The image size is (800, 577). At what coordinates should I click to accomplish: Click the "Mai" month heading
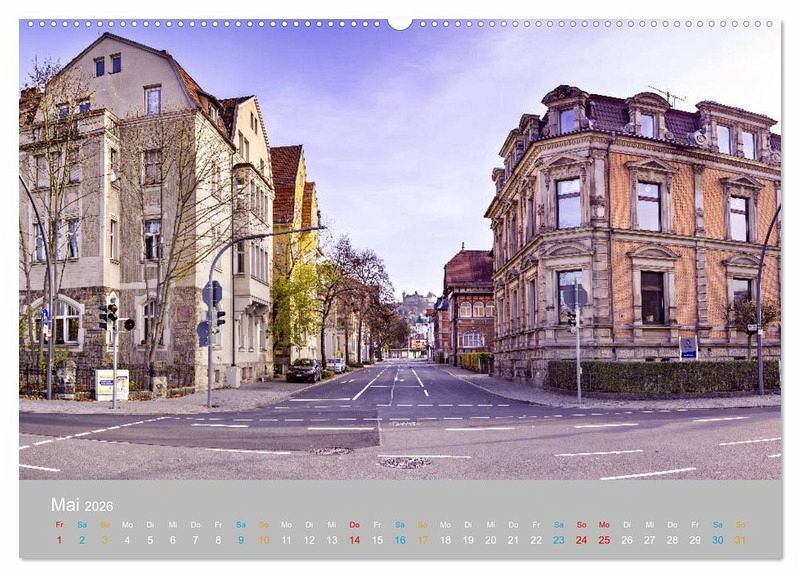pyautogui.click(x=65, y=505)
